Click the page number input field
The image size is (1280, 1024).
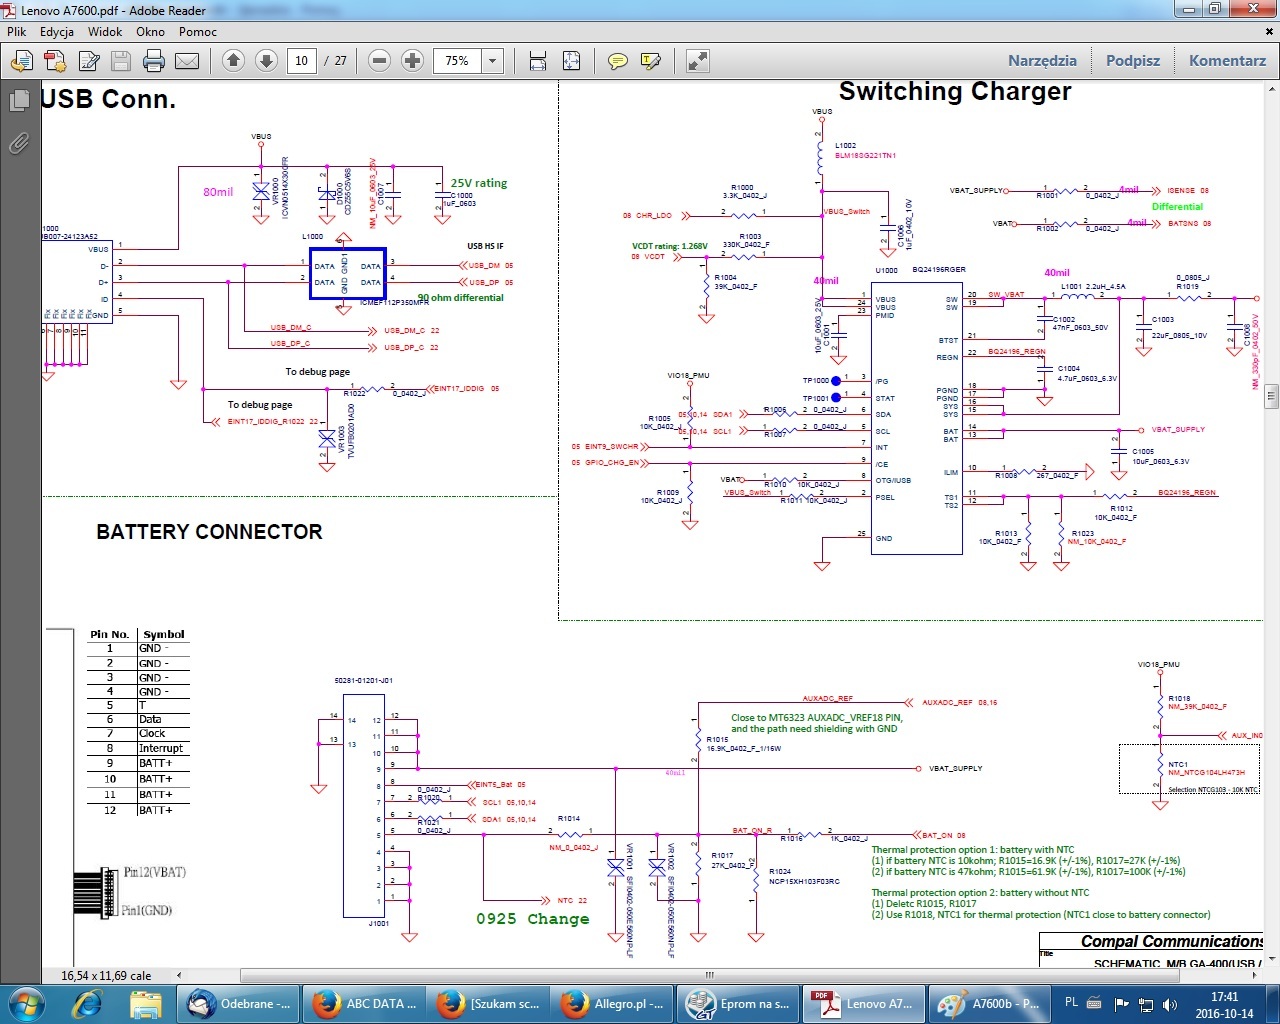[x=301, y=61]
